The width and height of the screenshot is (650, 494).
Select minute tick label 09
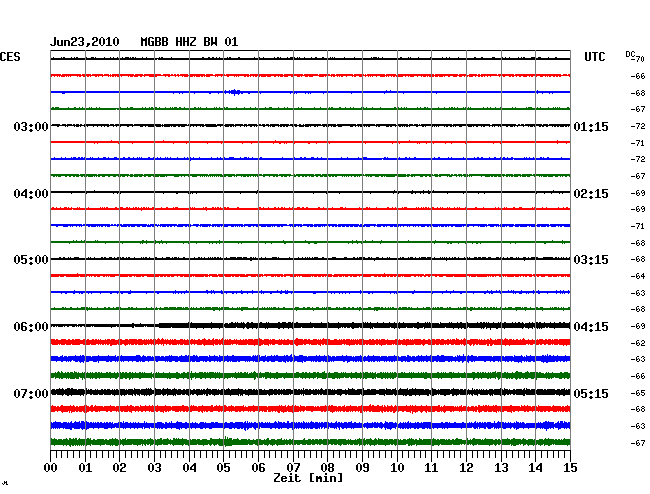pos(362,467)
